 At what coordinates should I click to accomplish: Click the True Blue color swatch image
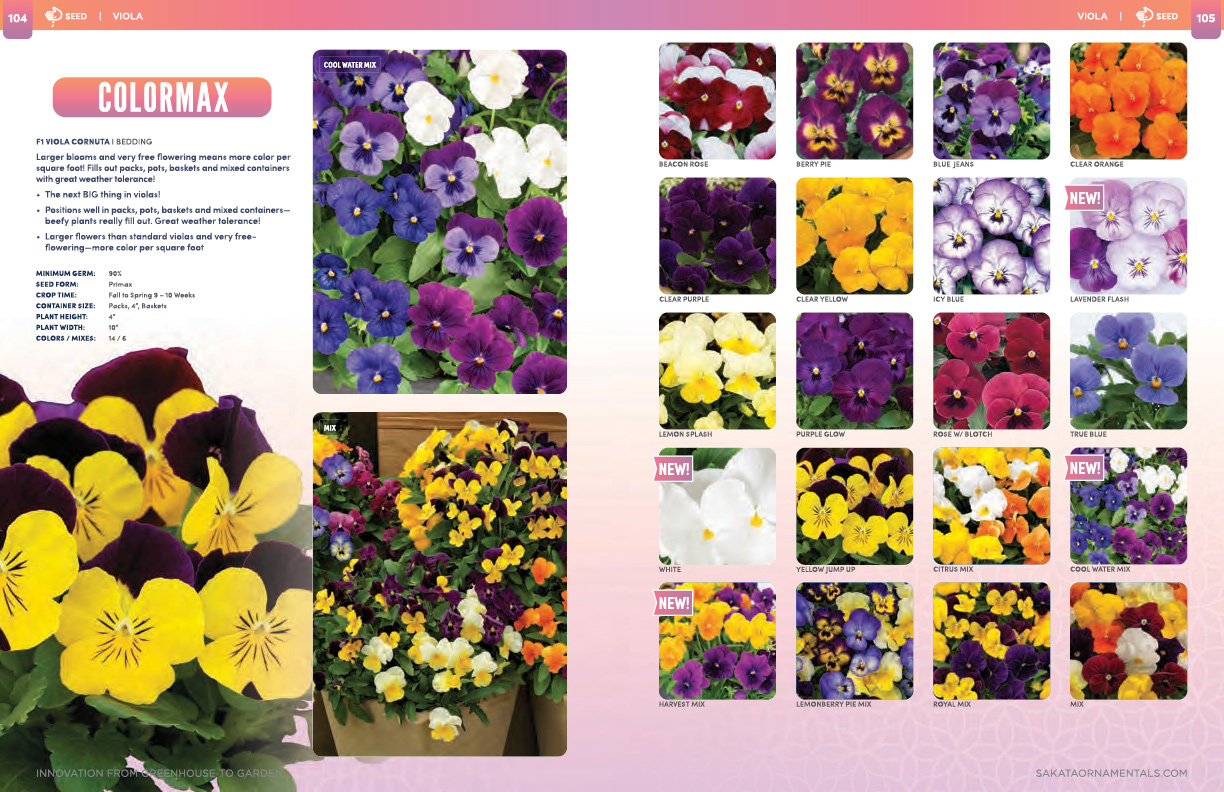[1128, 371]
